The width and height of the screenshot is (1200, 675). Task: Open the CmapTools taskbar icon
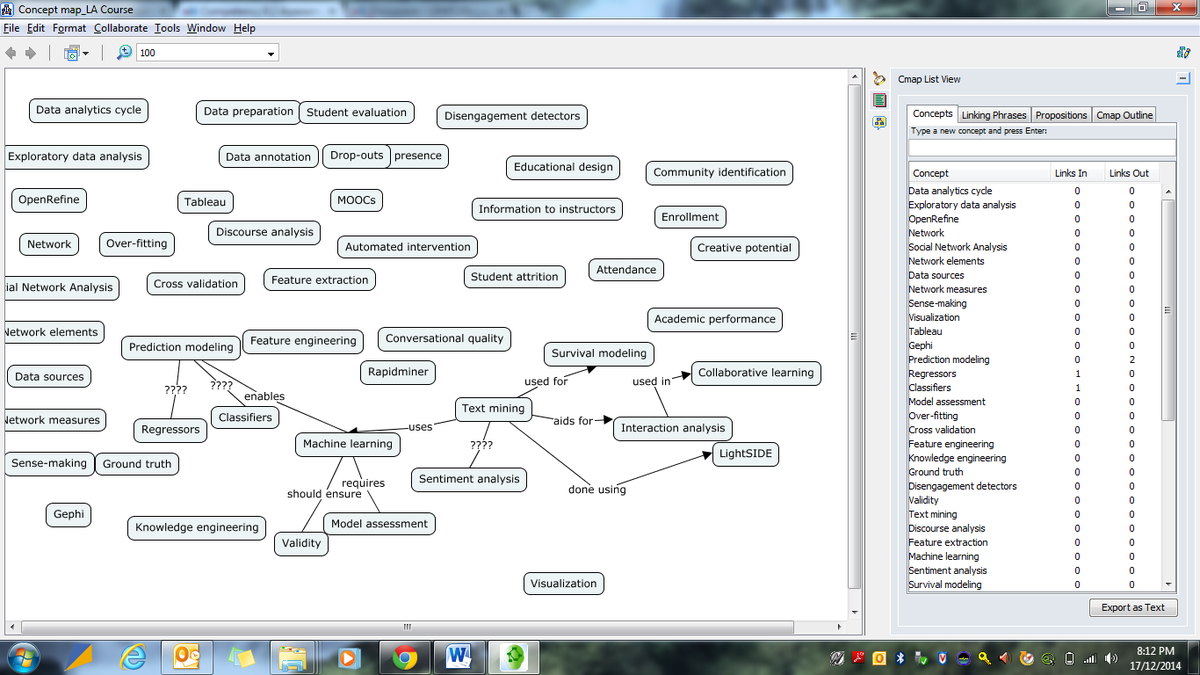coord(516,657)
